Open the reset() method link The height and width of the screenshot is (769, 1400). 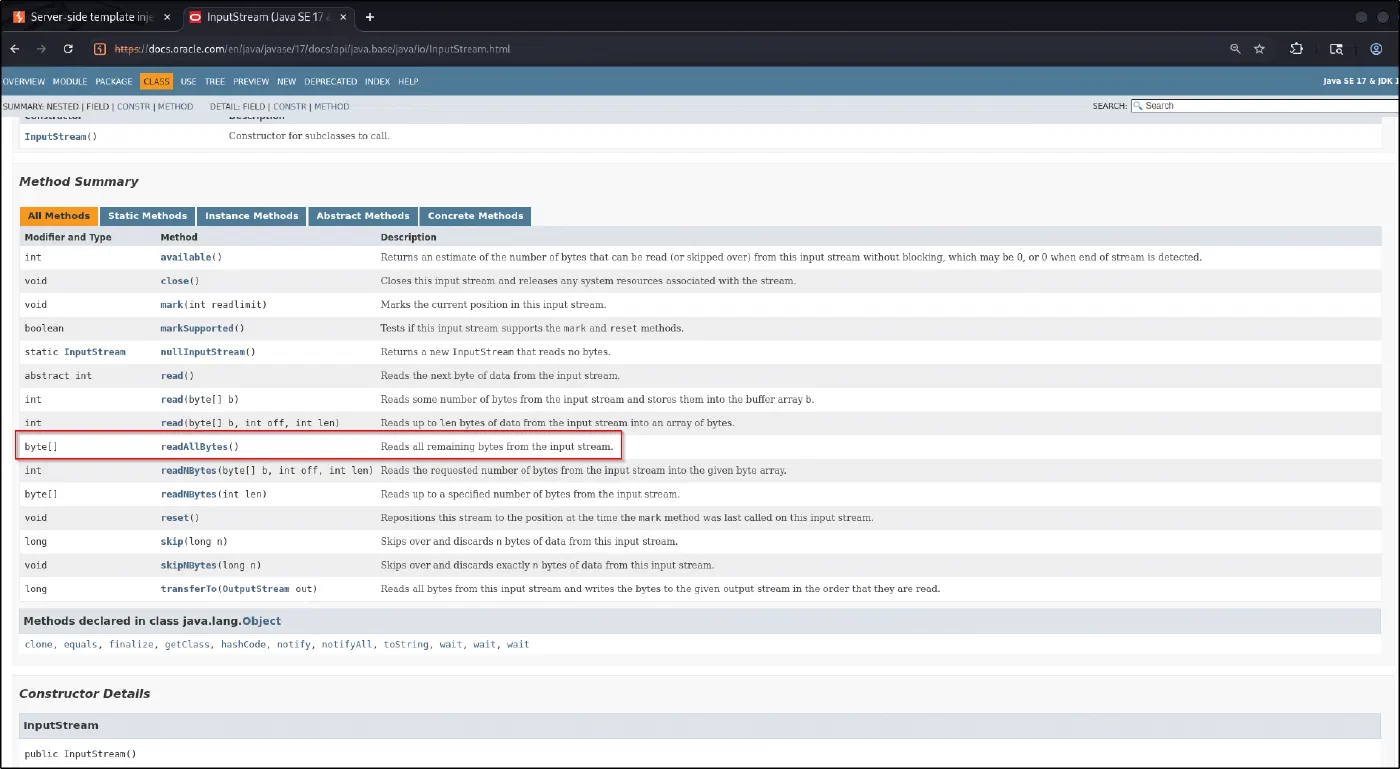click(x=173, y=518)
